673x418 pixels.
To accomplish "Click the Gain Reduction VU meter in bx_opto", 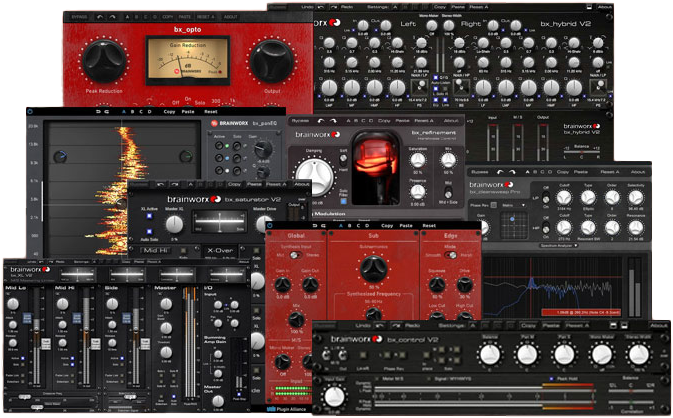I will click(188, 60).
